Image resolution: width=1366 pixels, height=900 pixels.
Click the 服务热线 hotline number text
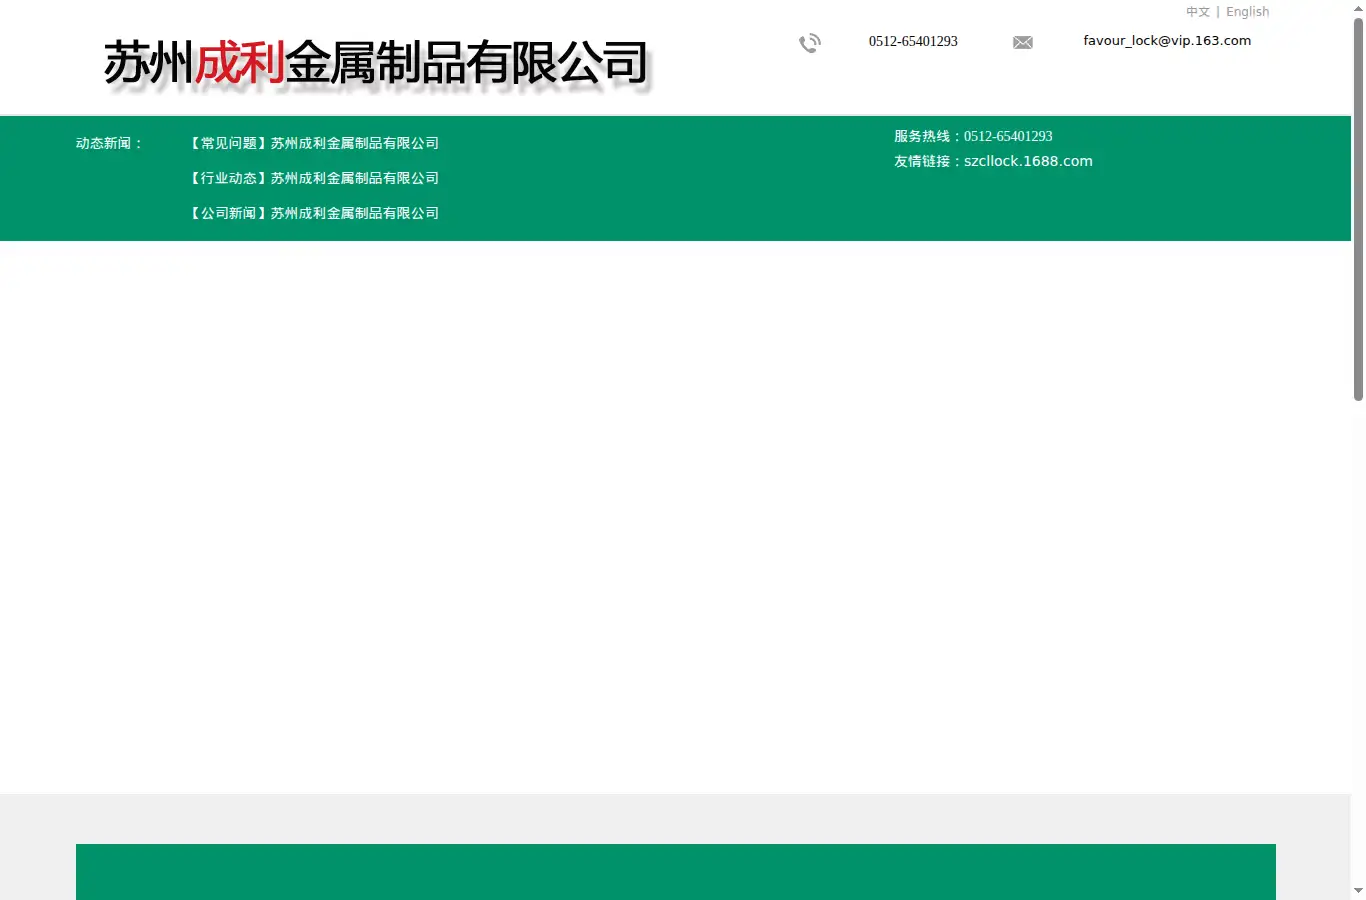pyautogui.click(x=973, y=136)
